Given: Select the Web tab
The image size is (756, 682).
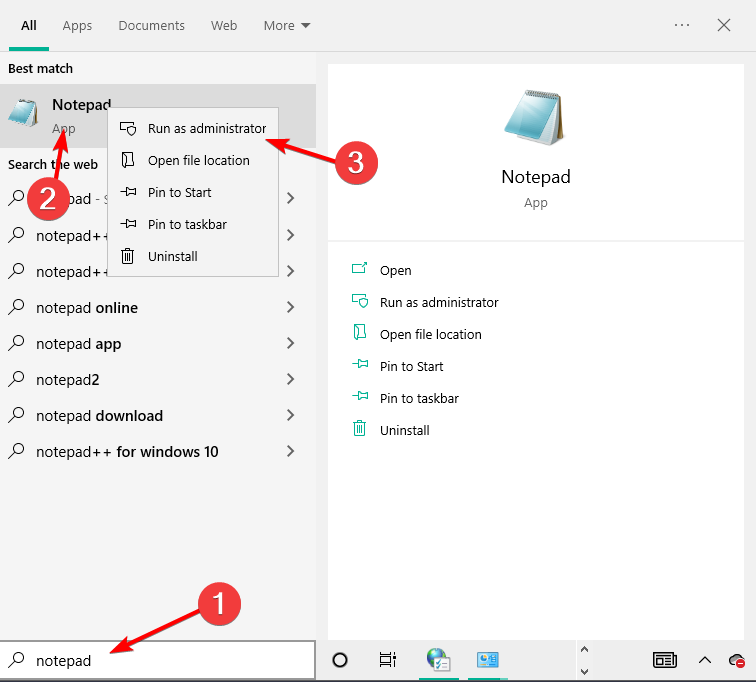Looking at the screenshot, I should coord(224,26).
